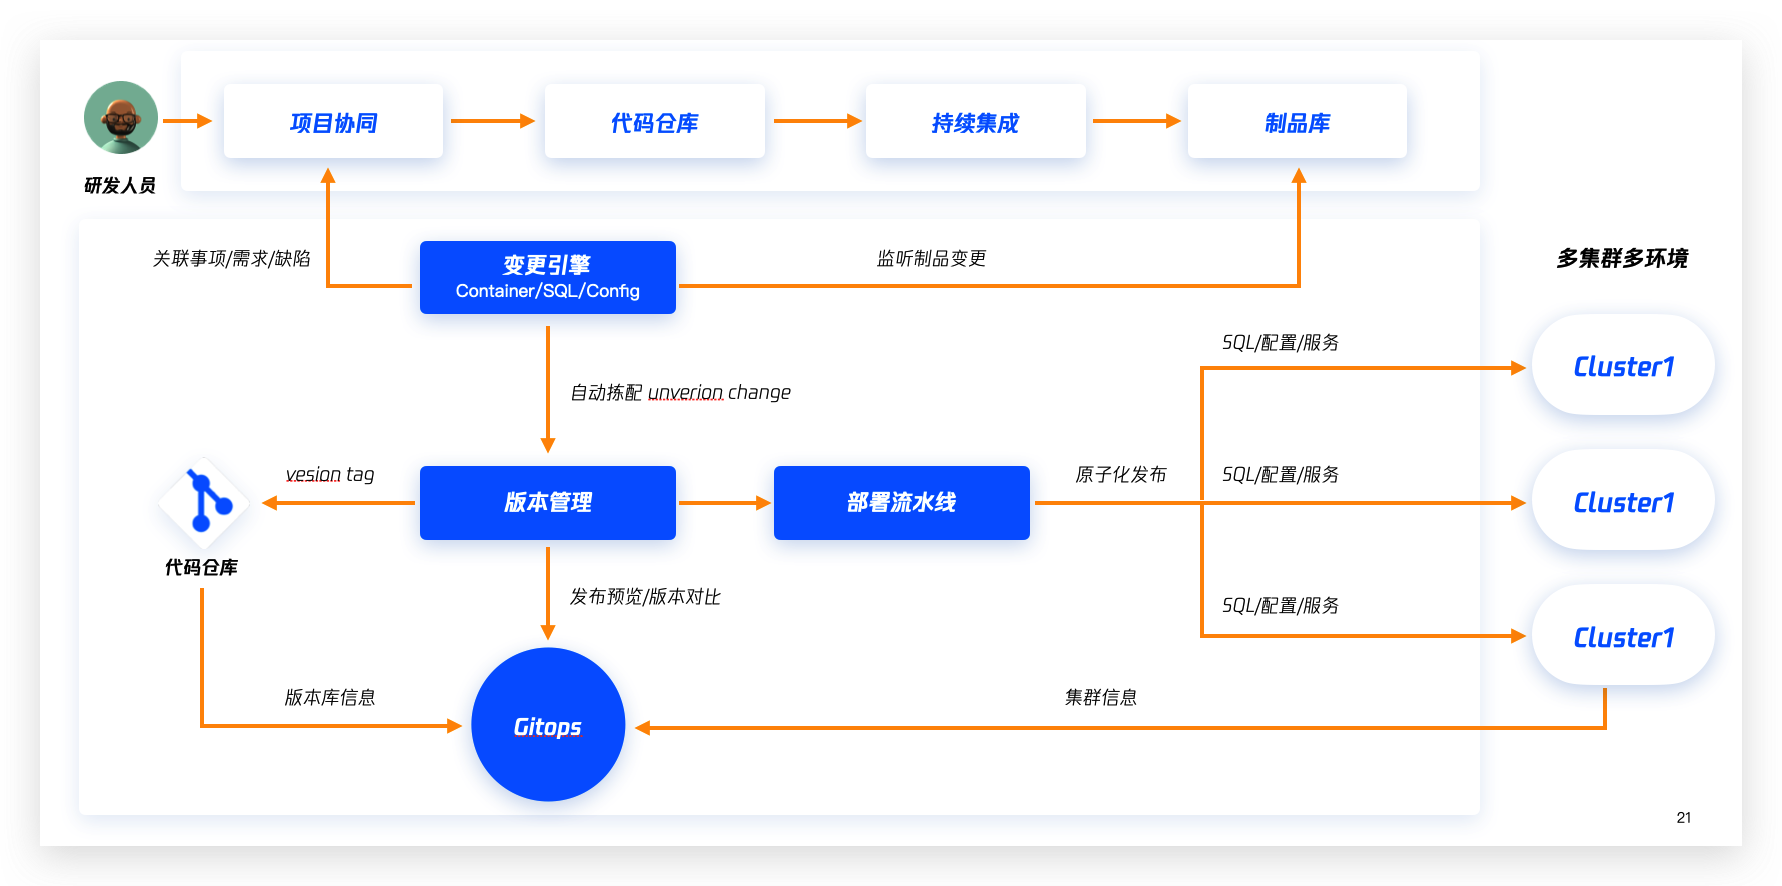The width and height of the screenshot is (1782, 886).
Task: Click the 版本库信息 label
Action: pos(330,697)
